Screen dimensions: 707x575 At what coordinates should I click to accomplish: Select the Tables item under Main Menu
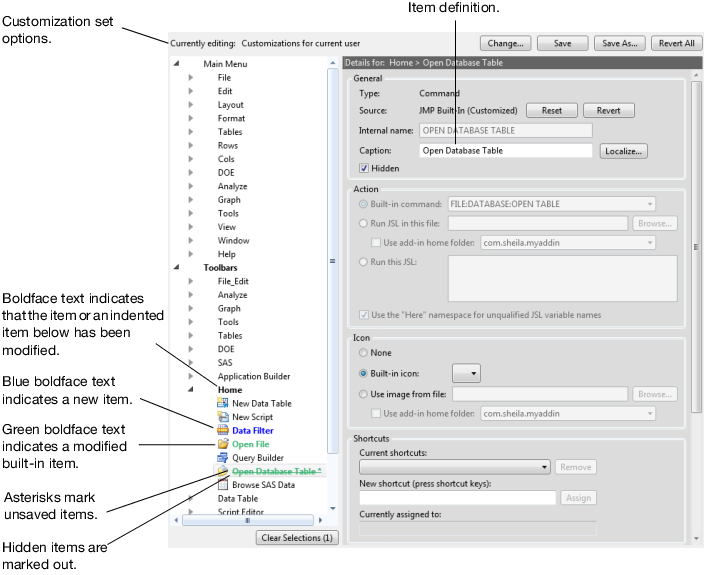(x=229, y=132)
